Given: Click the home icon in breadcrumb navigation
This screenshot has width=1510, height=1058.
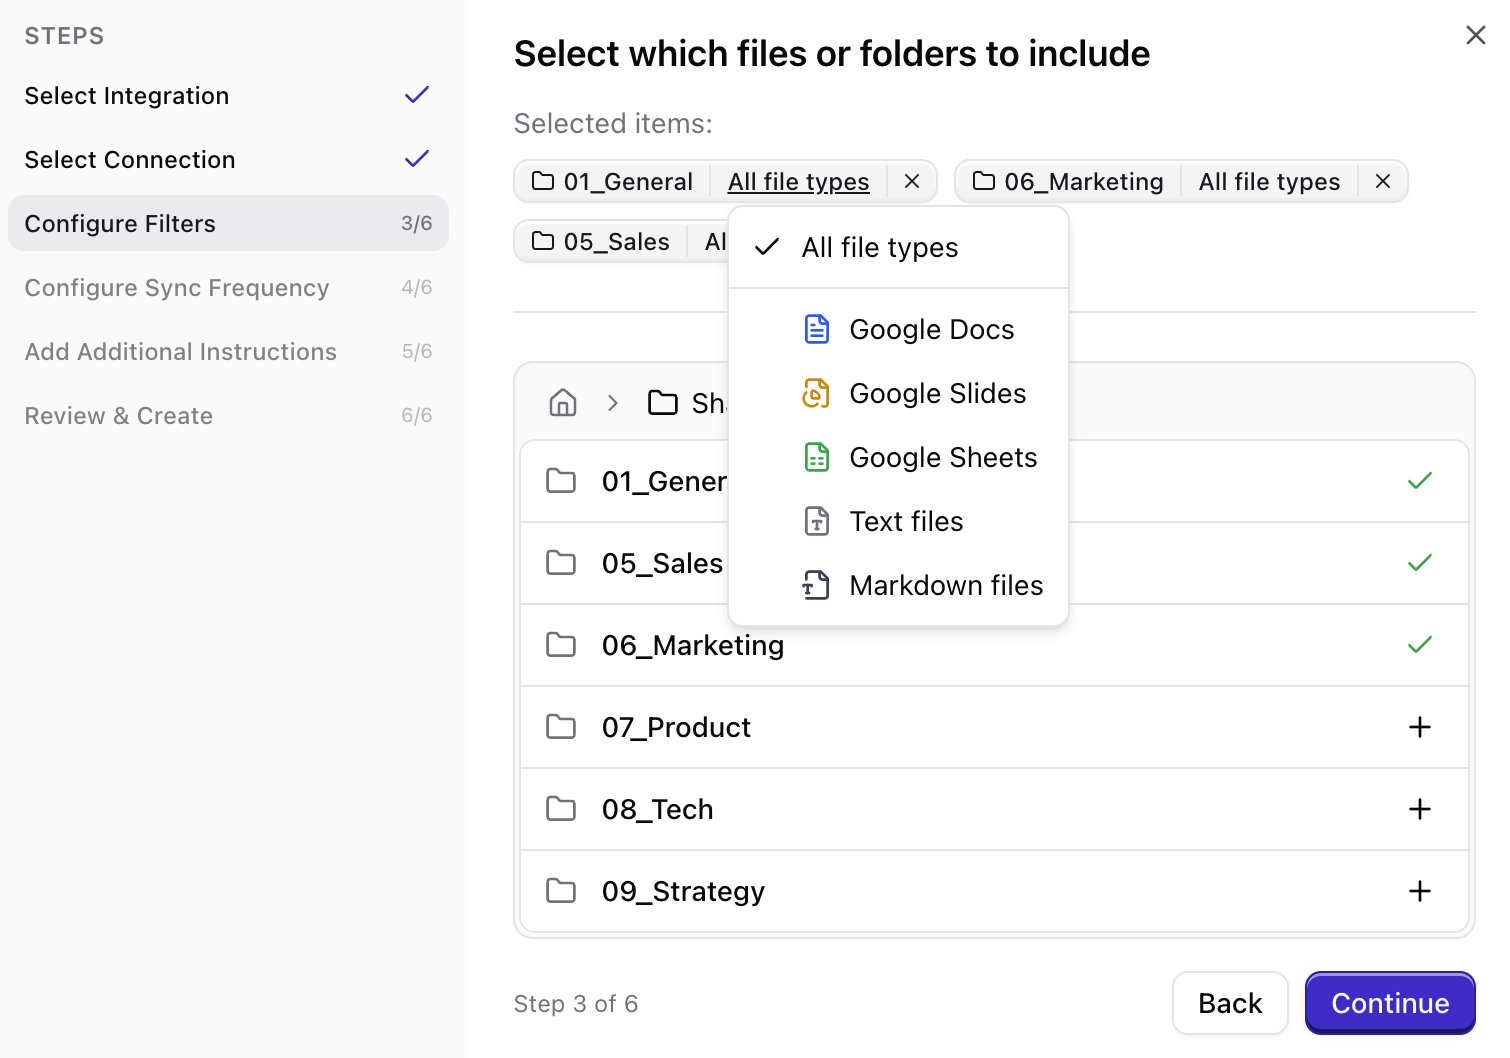Looking at the screenshot, I should tap(562, 402).
